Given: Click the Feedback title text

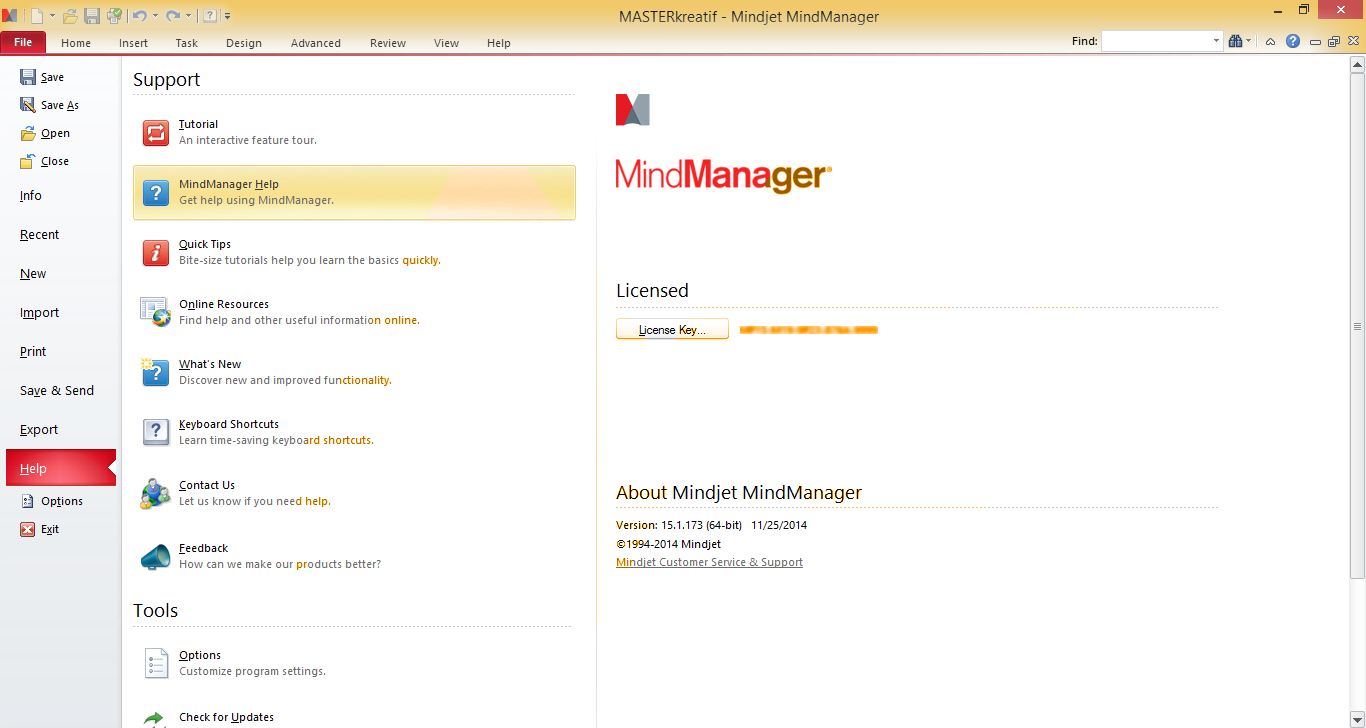Looking at the screenshot, I should 203,548.
